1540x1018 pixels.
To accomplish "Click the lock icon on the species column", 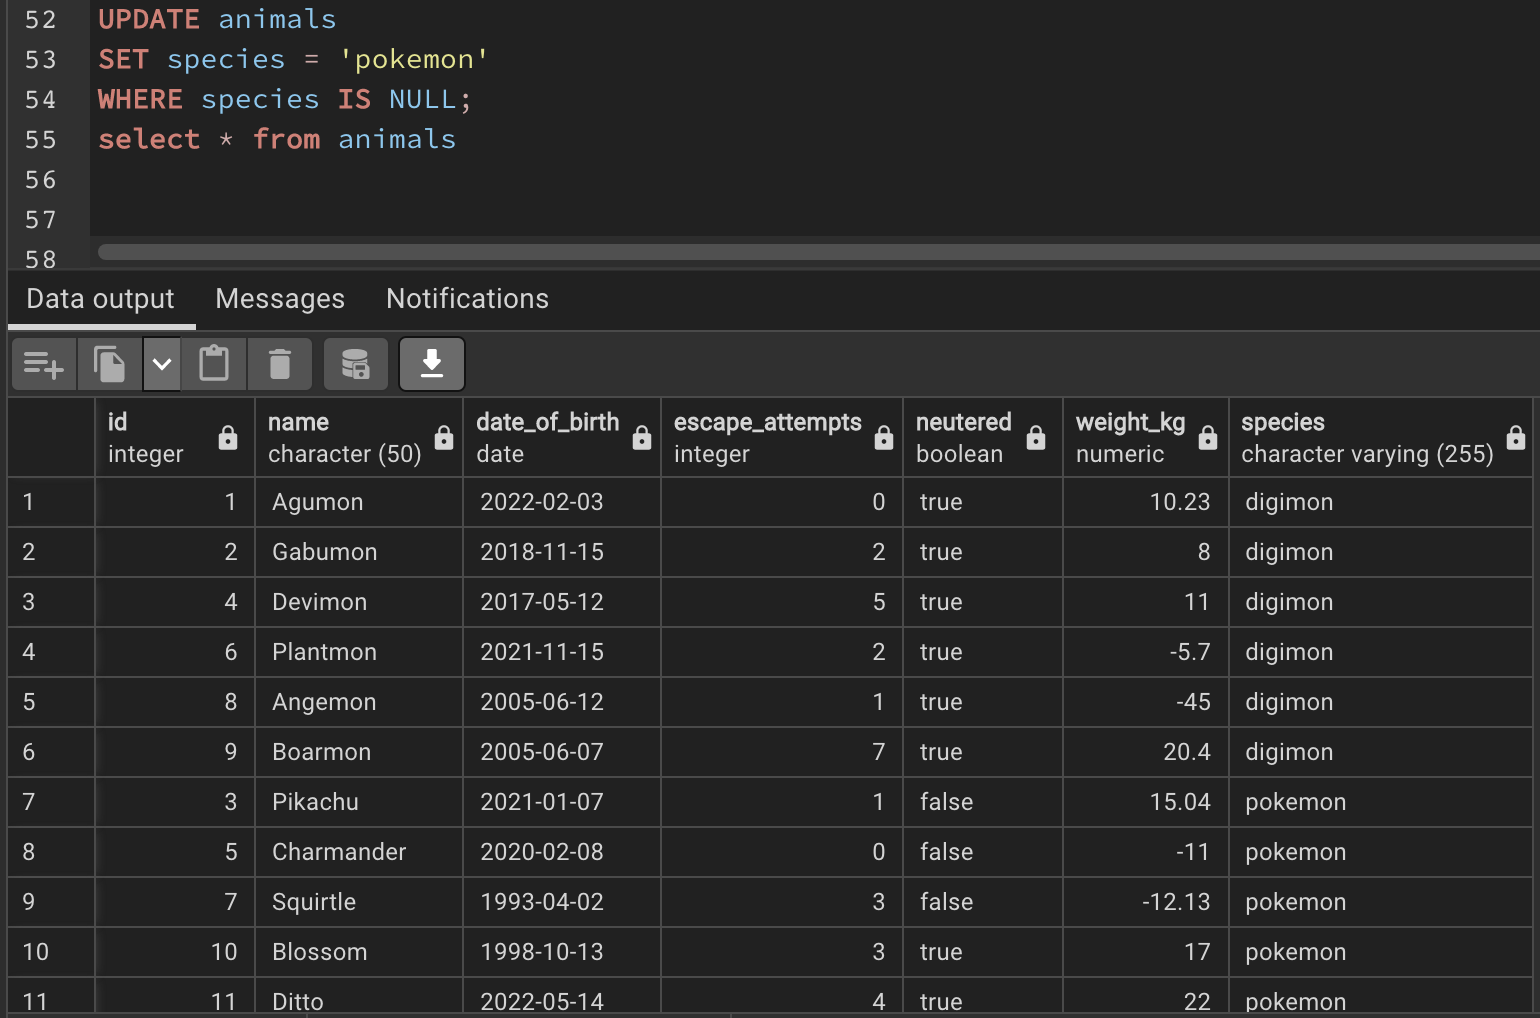I will [x=1517, y=438].
